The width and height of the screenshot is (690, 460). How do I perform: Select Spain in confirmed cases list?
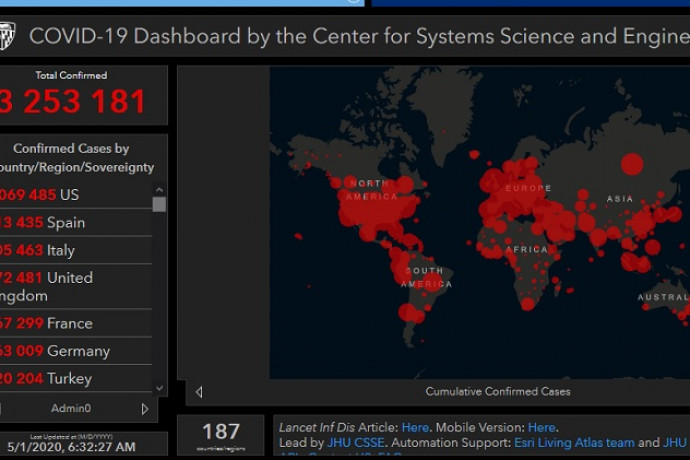(x=75, y=222)
